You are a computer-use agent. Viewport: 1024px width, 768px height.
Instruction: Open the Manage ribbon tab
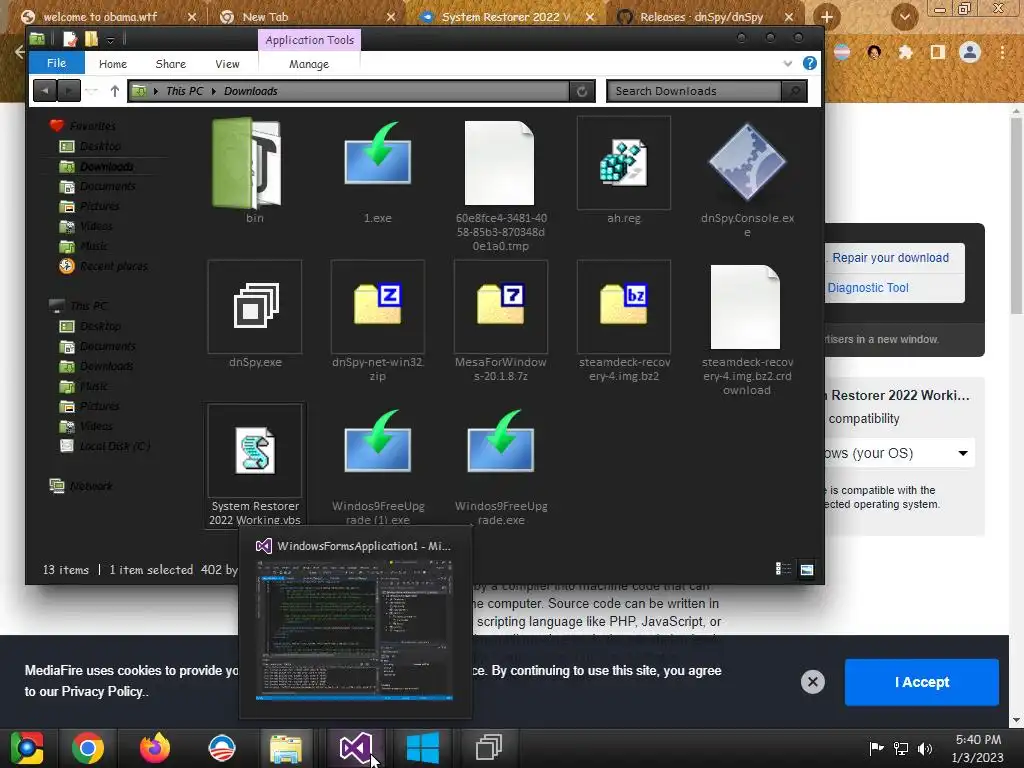[x=309, y=64]
